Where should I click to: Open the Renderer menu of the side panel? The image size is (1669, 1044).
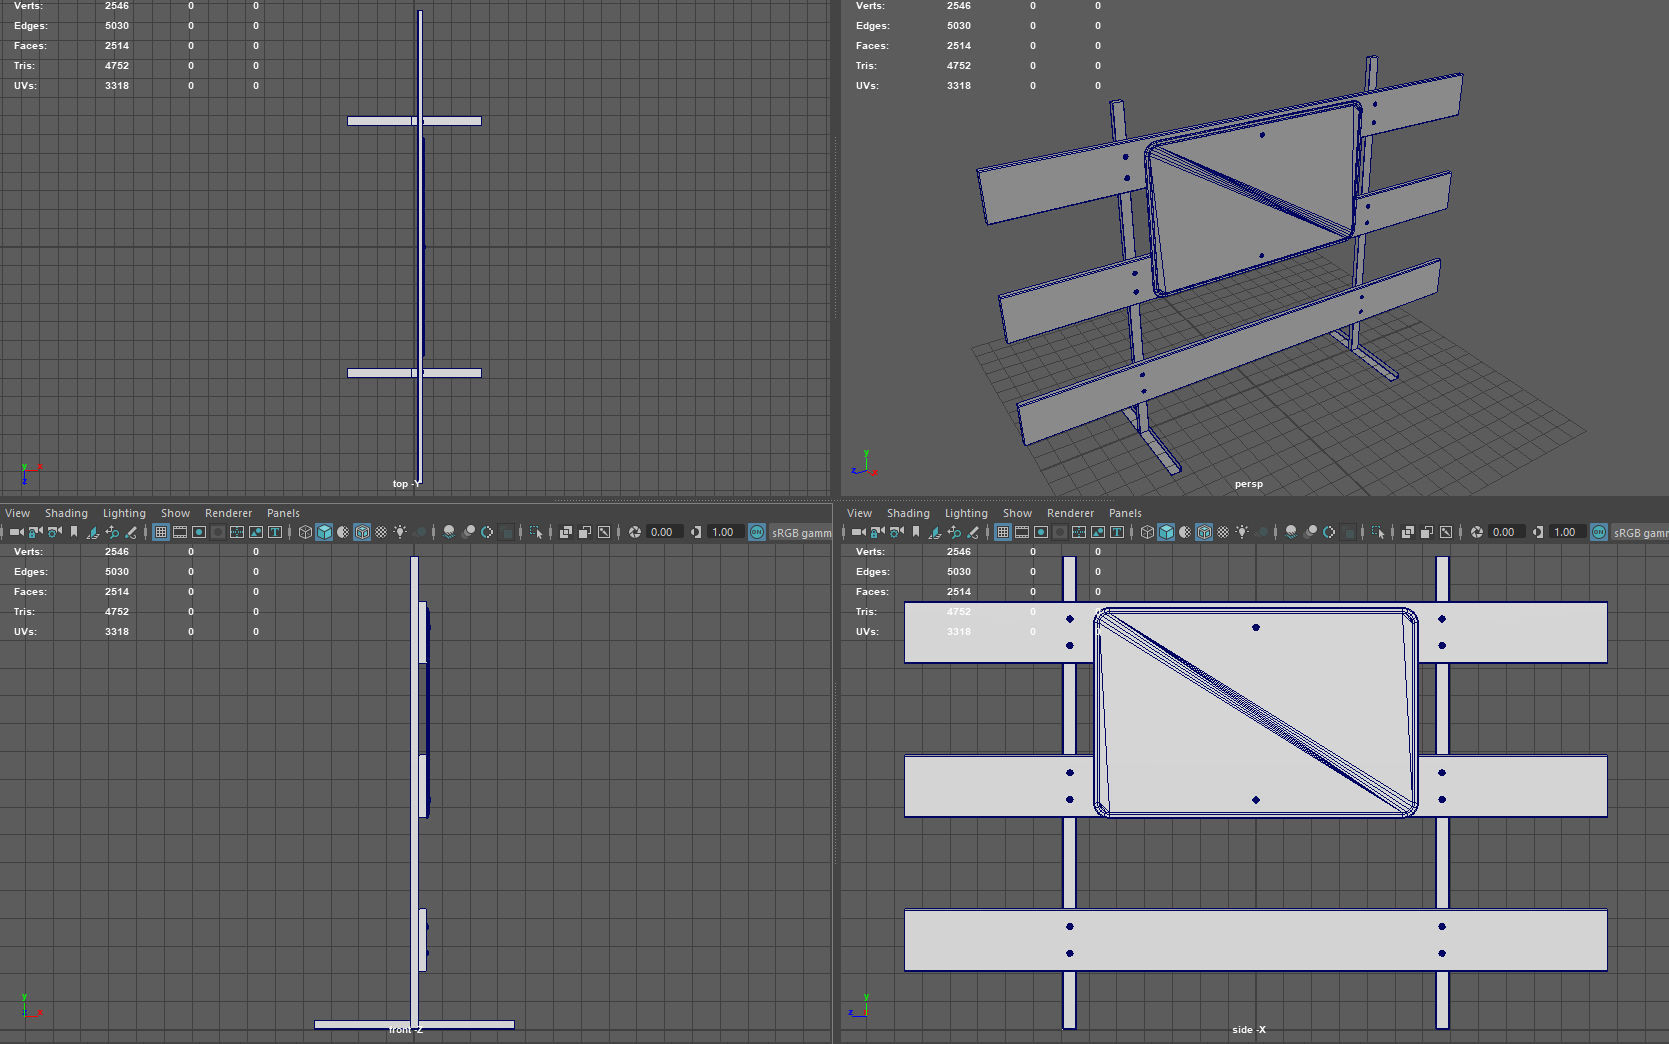tap(1070, 513)
